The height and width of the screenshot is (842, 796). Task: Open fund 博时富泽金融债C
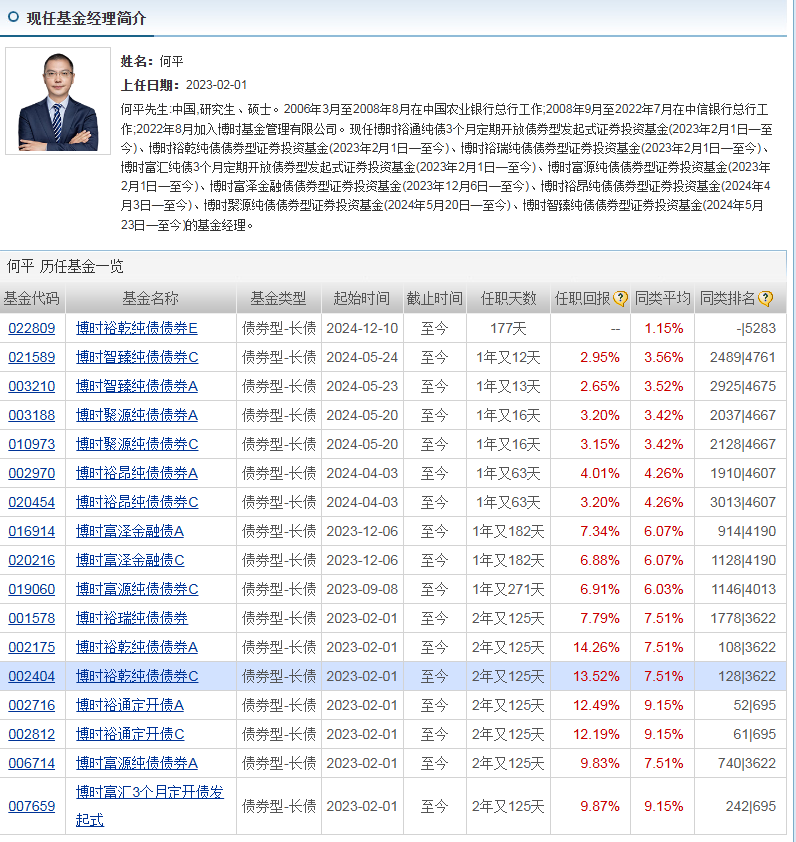click(130, 560)
